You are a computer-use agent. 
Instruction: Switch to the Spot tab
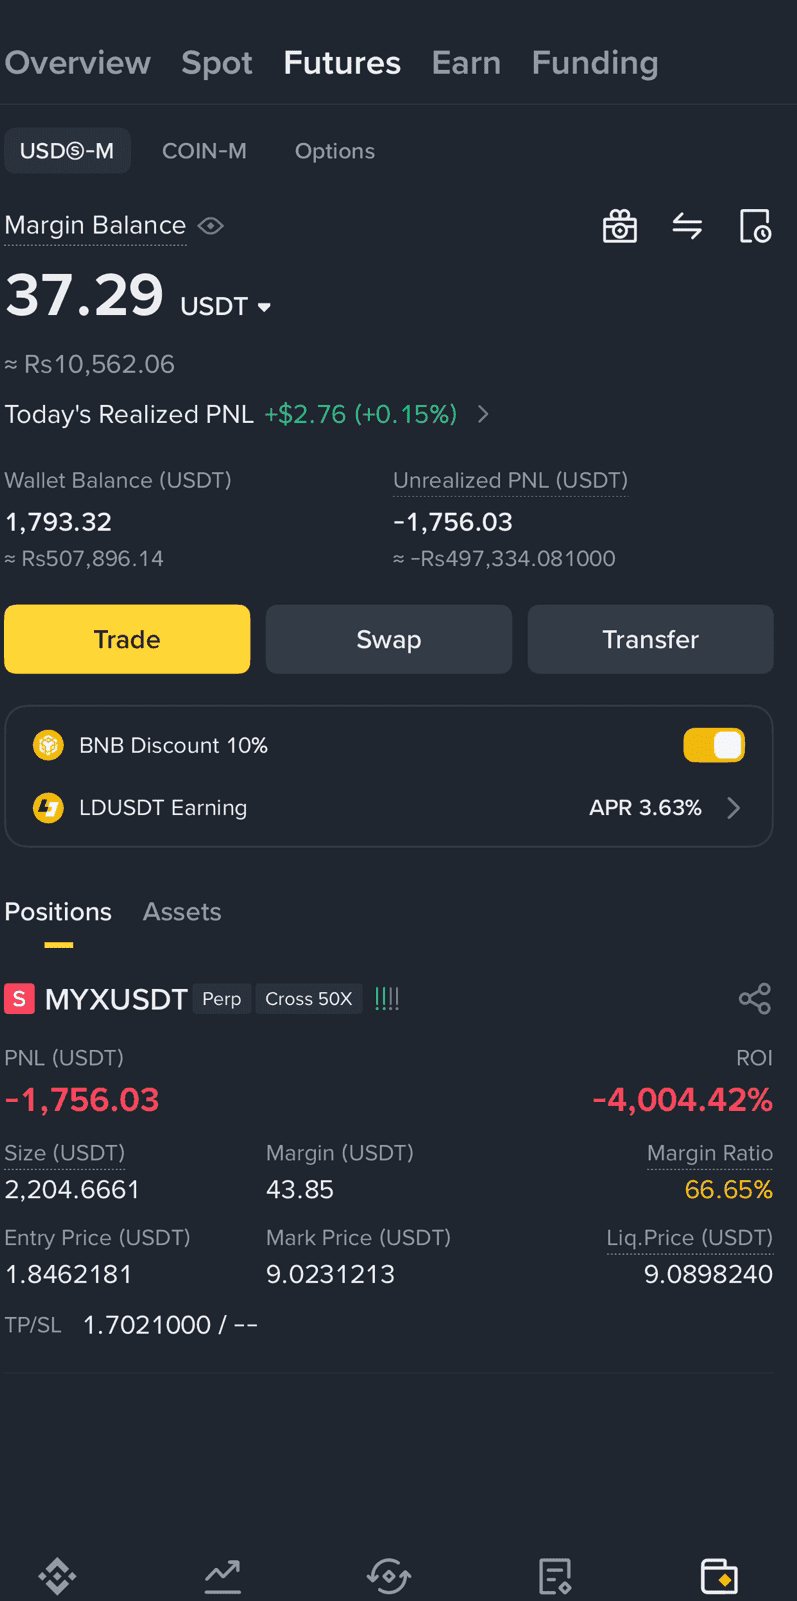point(217,63)
